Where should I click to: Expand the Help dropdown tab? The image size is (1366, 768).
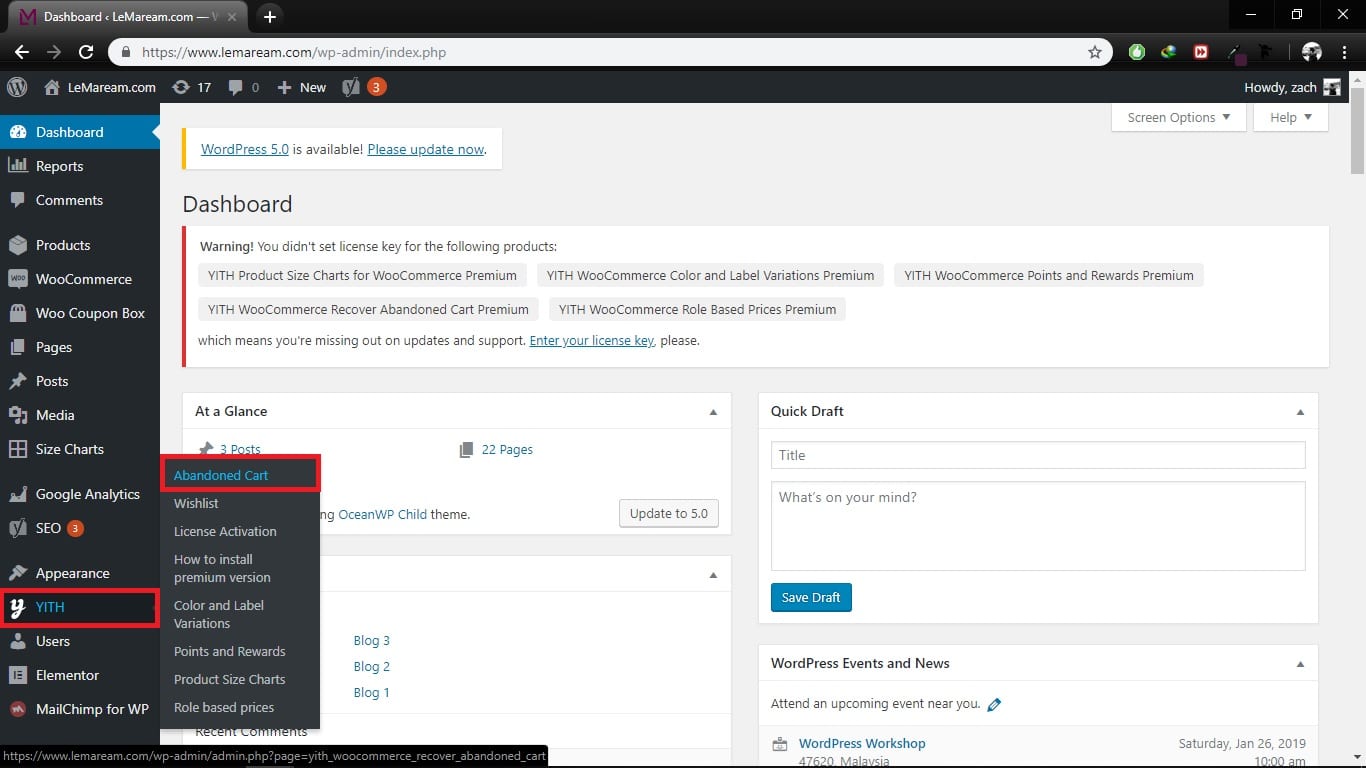coord(1291,117)
